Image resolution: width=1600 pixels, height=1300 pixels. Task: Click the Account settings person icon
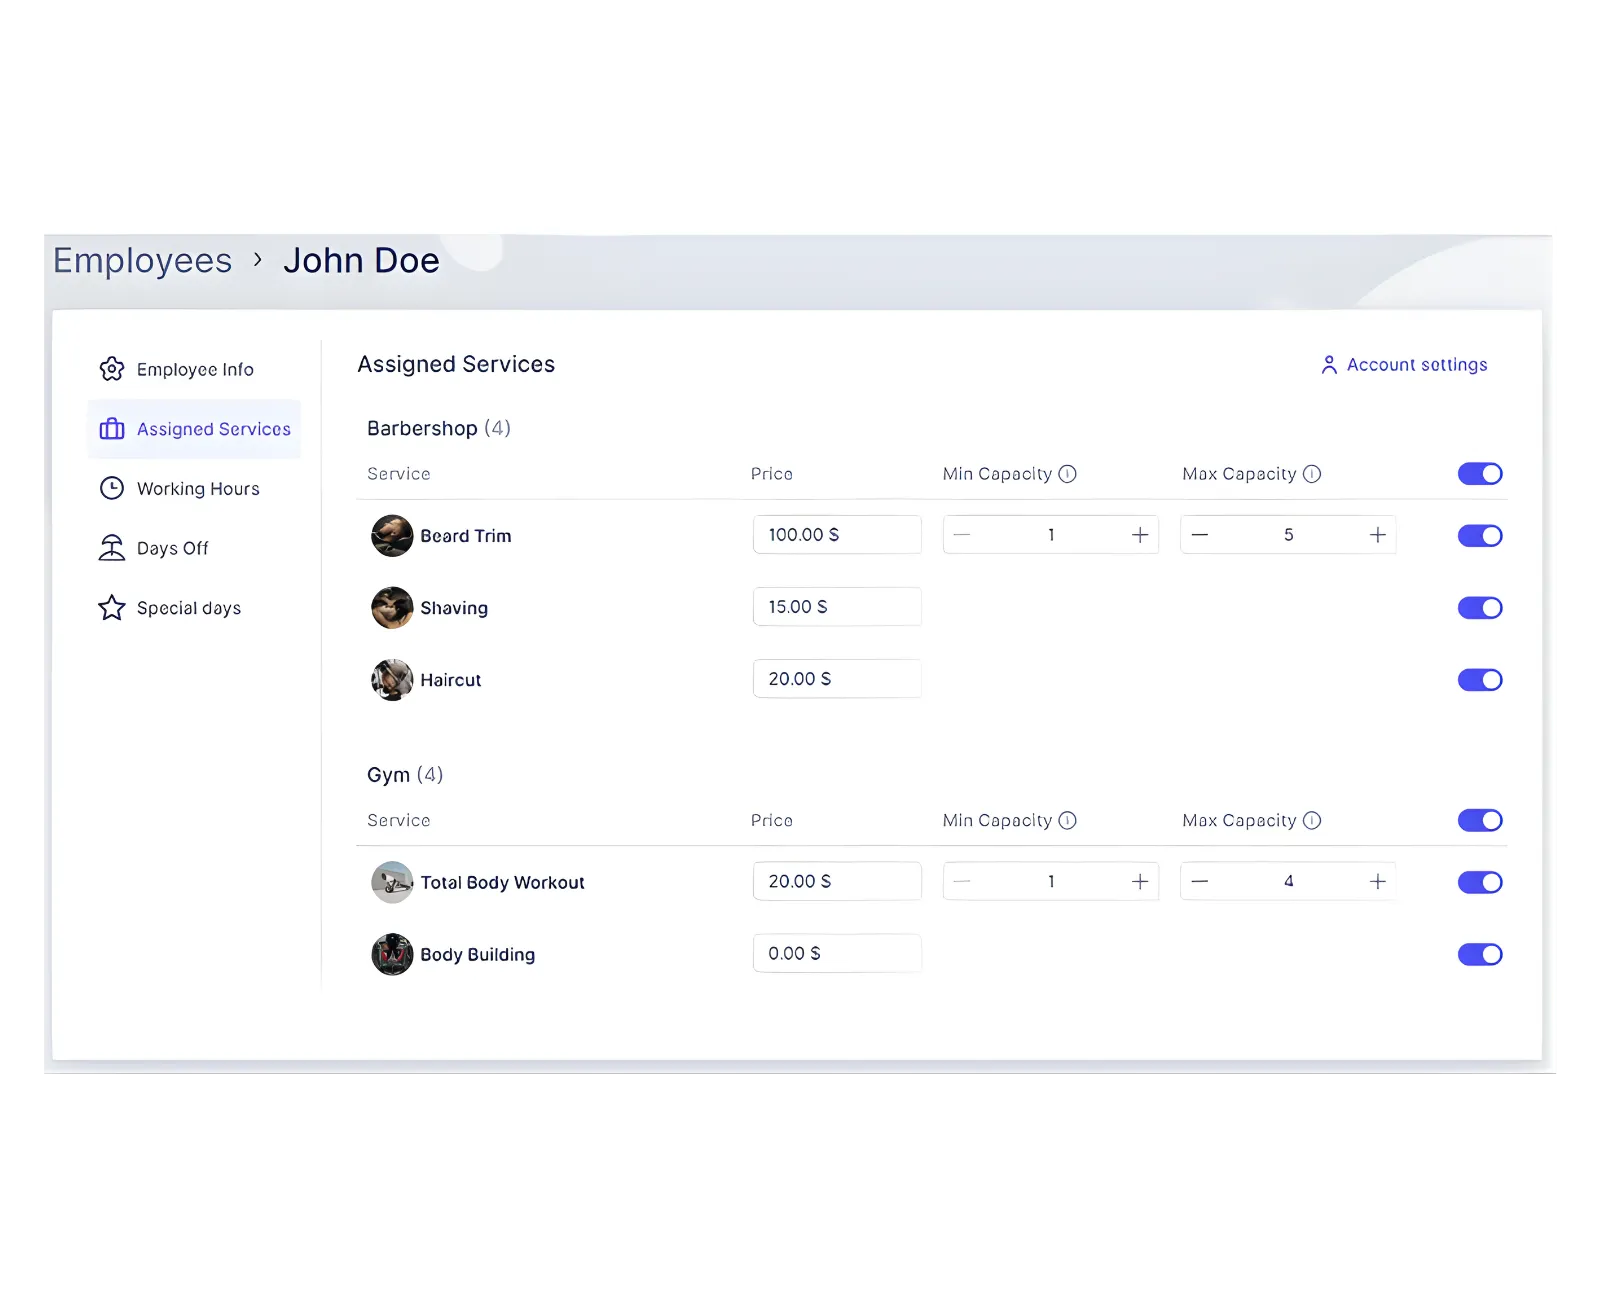(1328, 364)
